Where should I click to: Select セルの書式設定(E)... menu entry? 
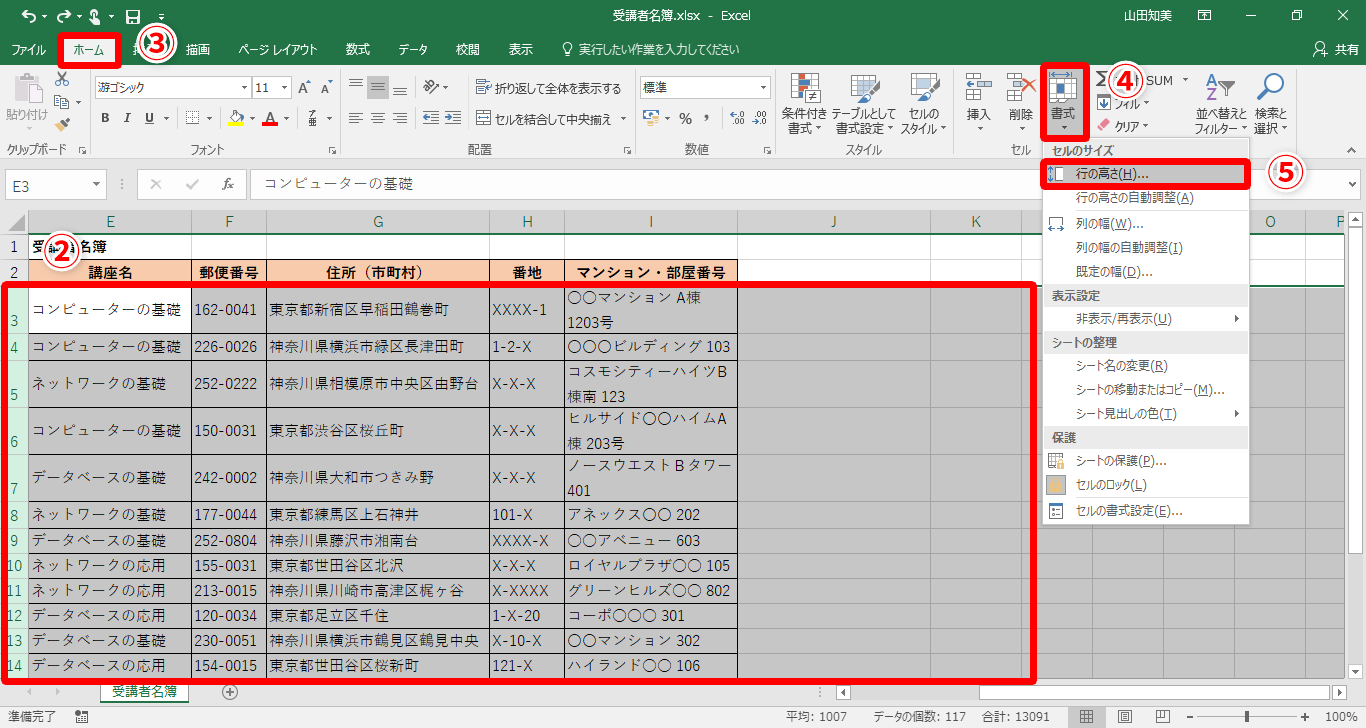(1146, 511)
